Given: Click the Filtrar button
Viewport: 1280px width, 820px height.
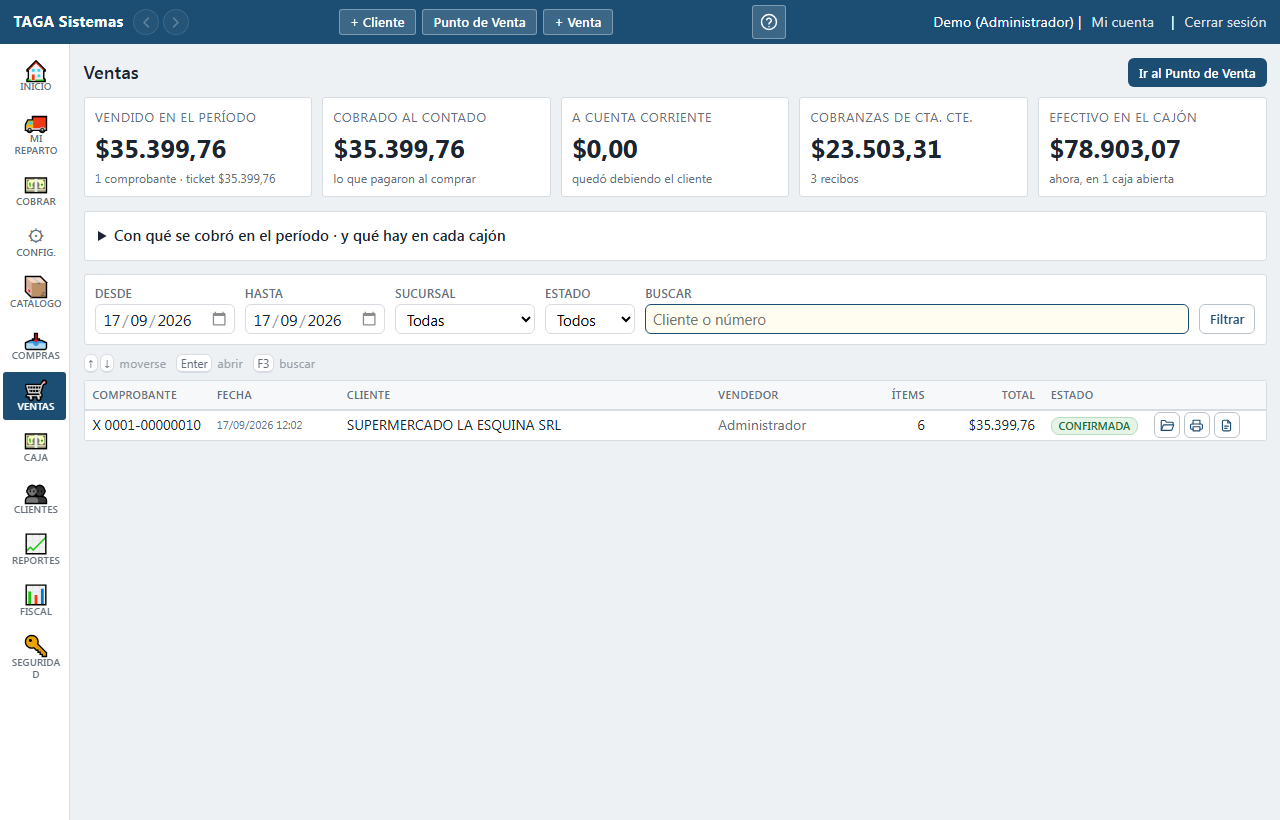Looking at the screenshot, I should click(1227, 319).
